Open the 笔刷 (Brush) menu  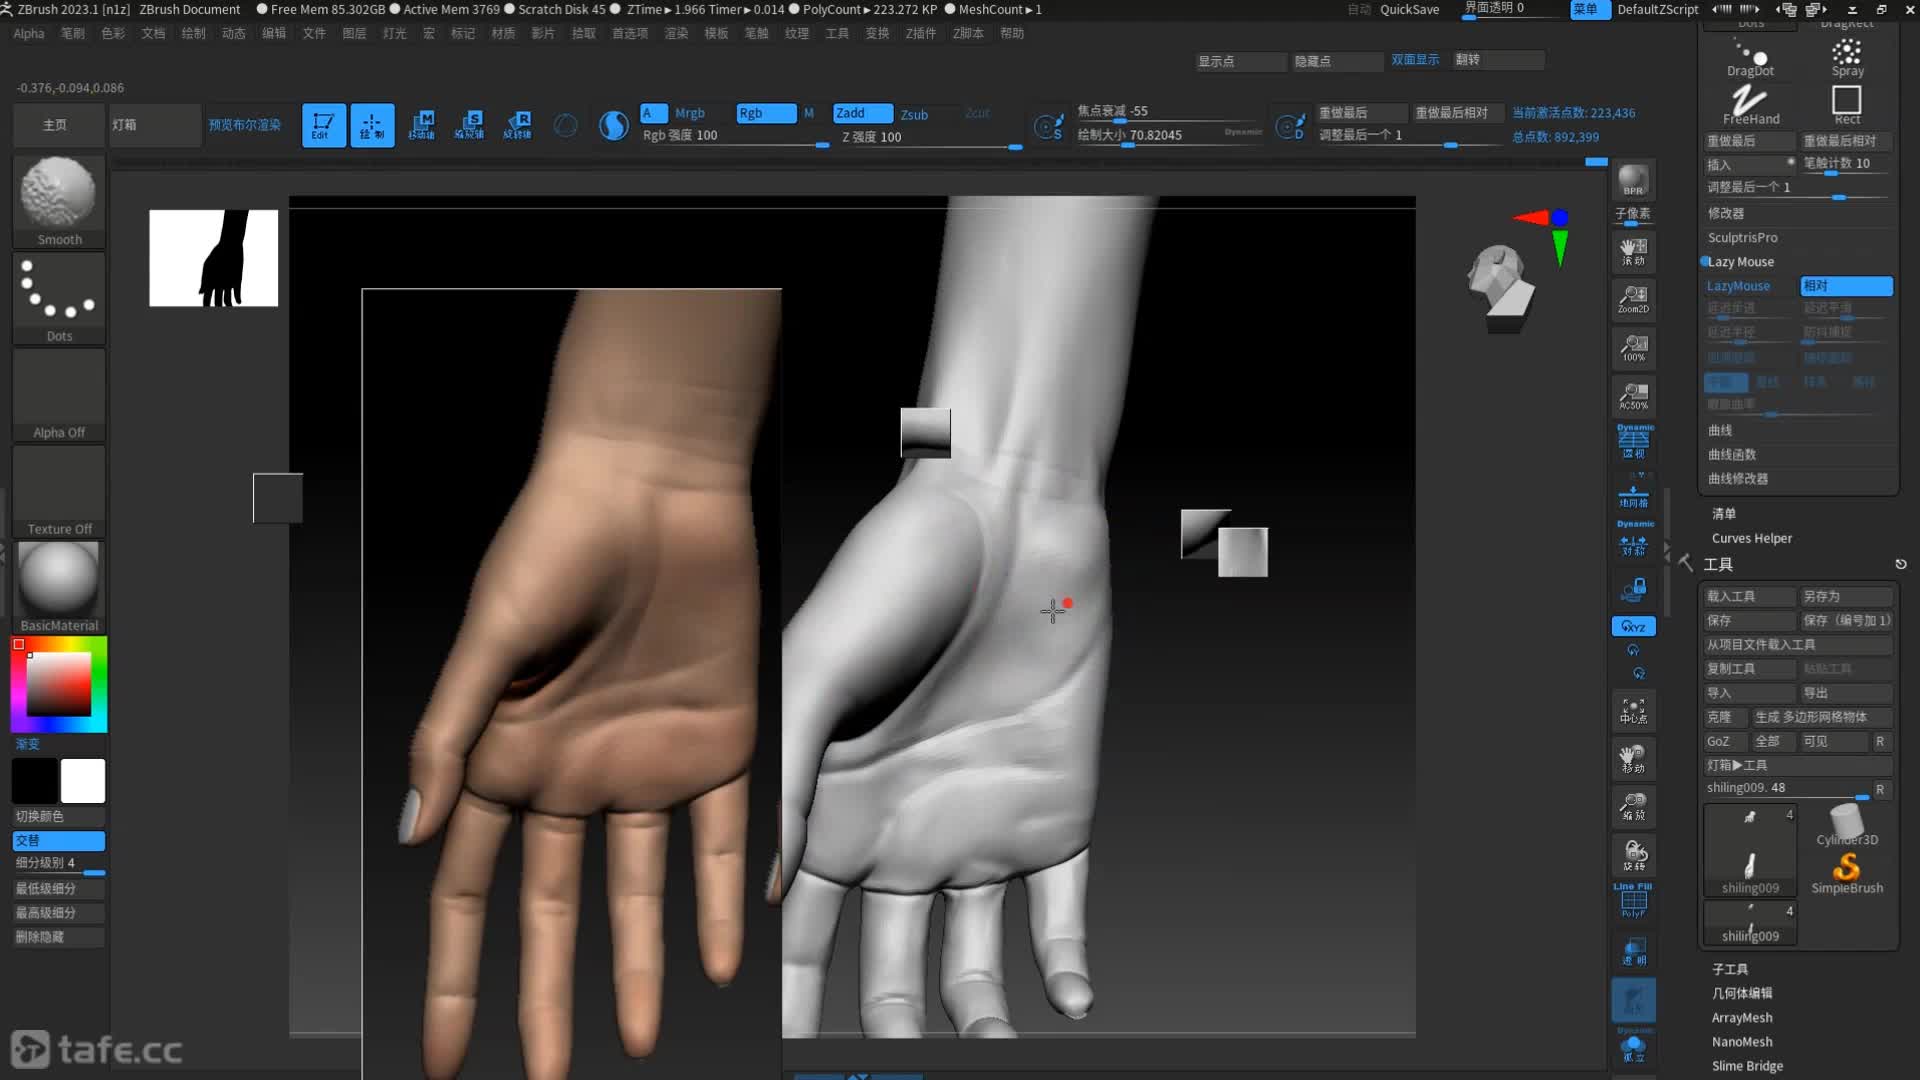[x=73, y=33]
